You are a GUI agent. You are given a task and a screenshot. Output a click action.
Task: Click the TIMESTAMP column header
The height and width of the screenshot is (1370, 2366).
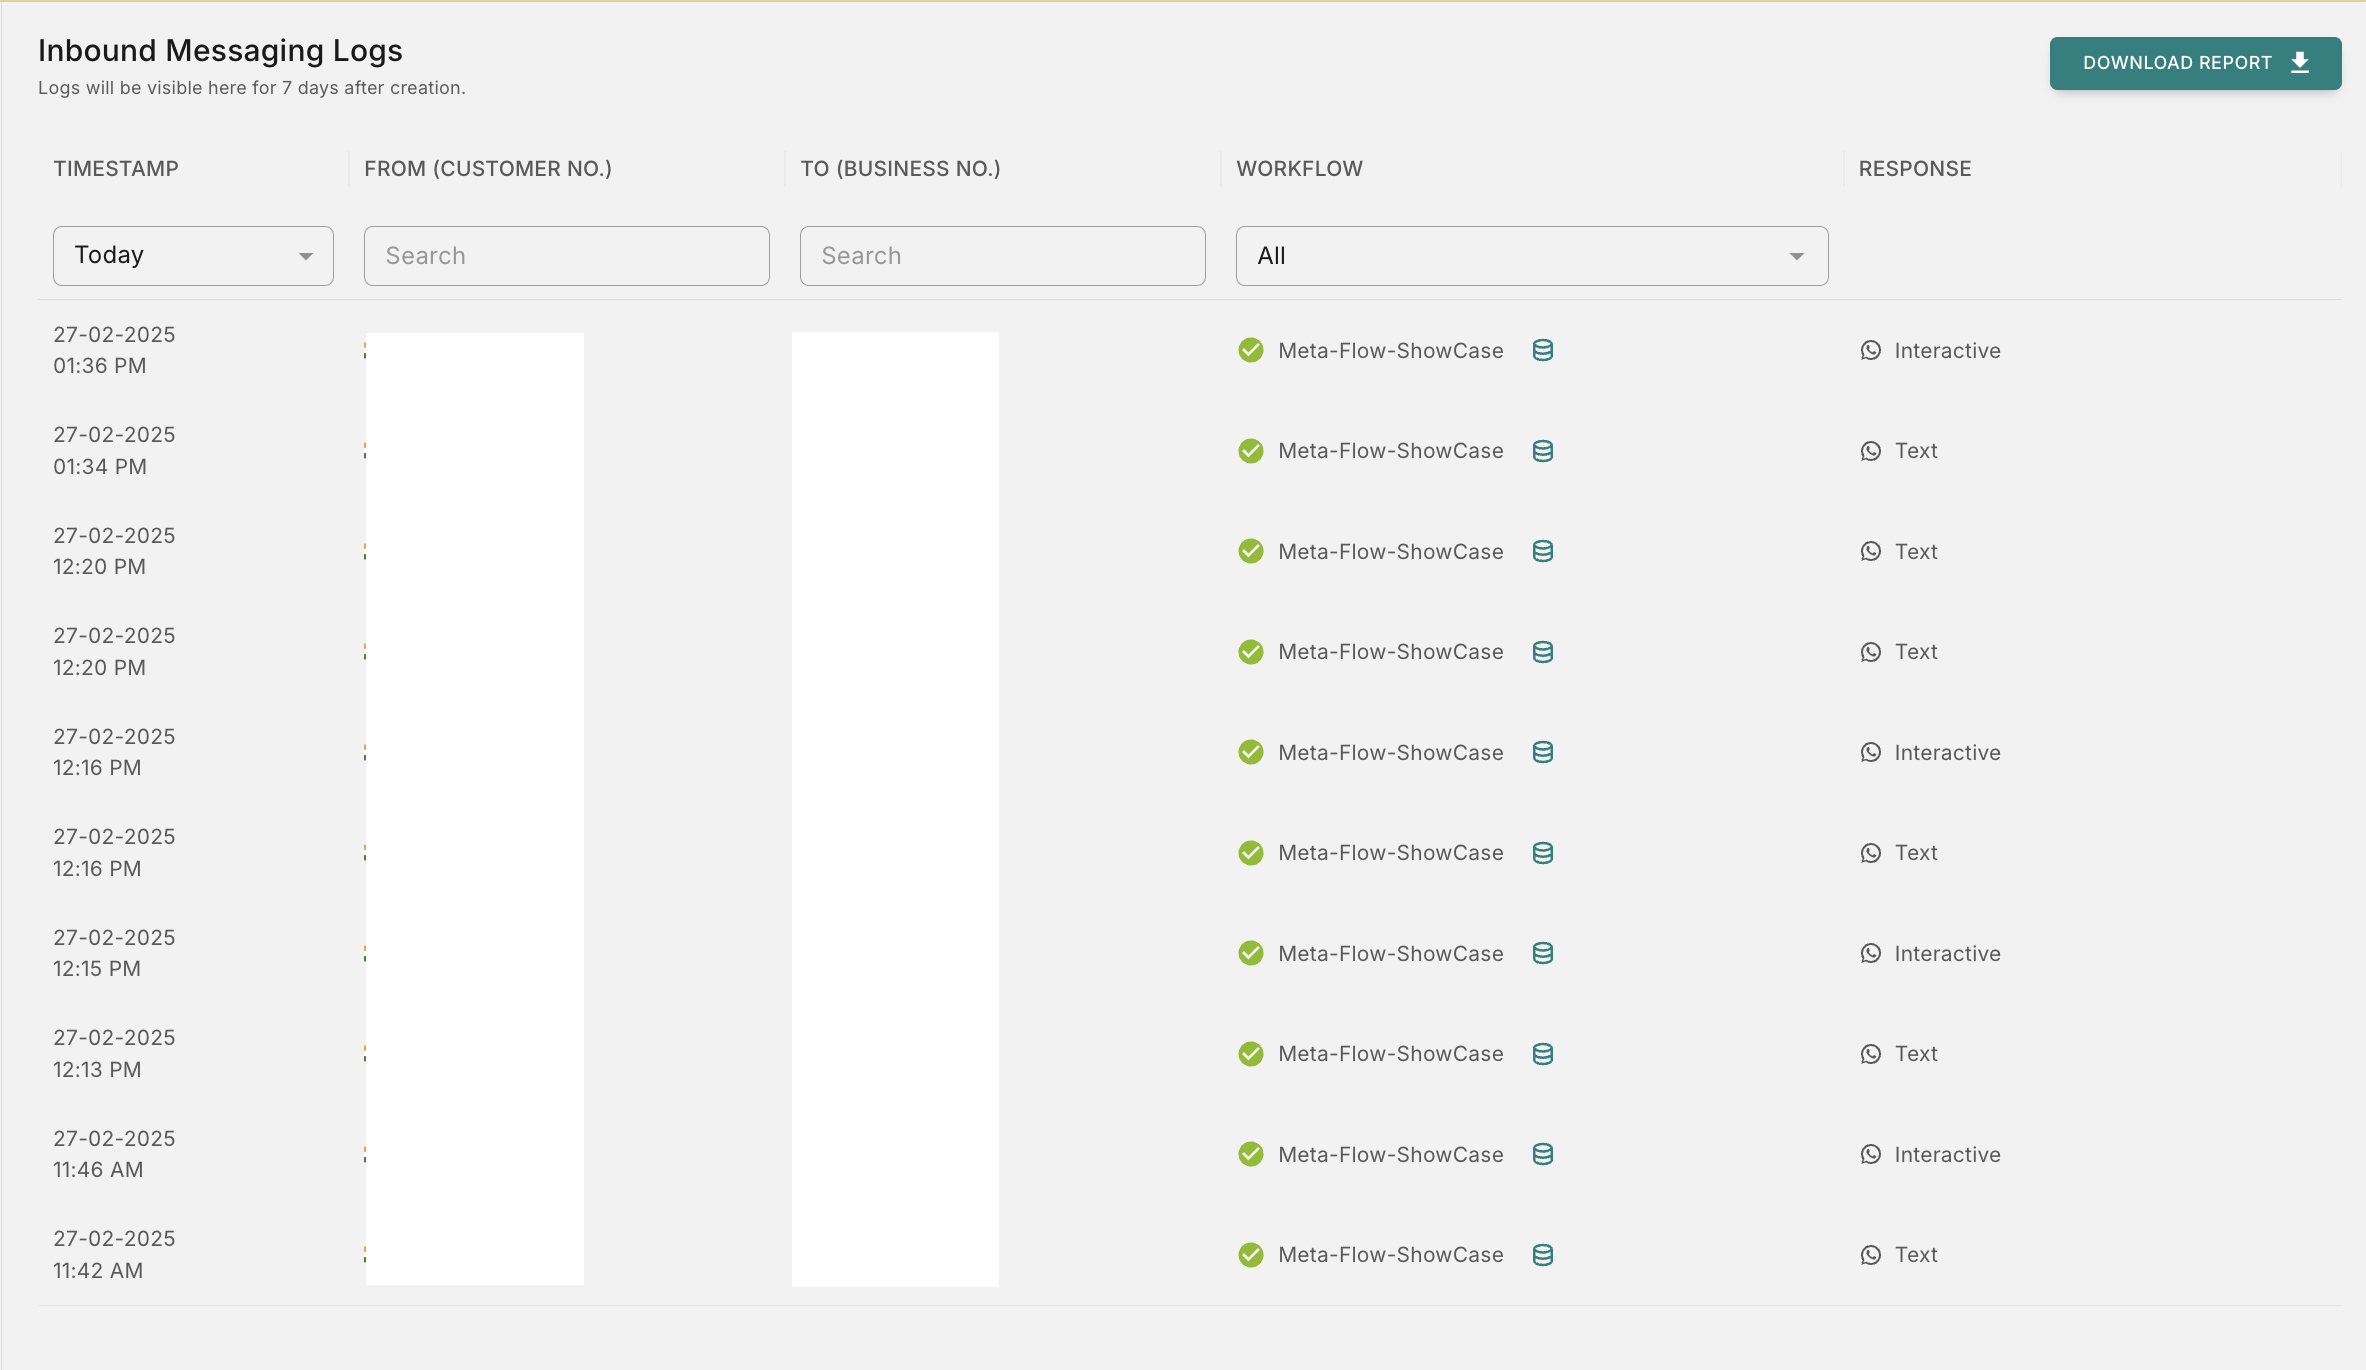116,168
